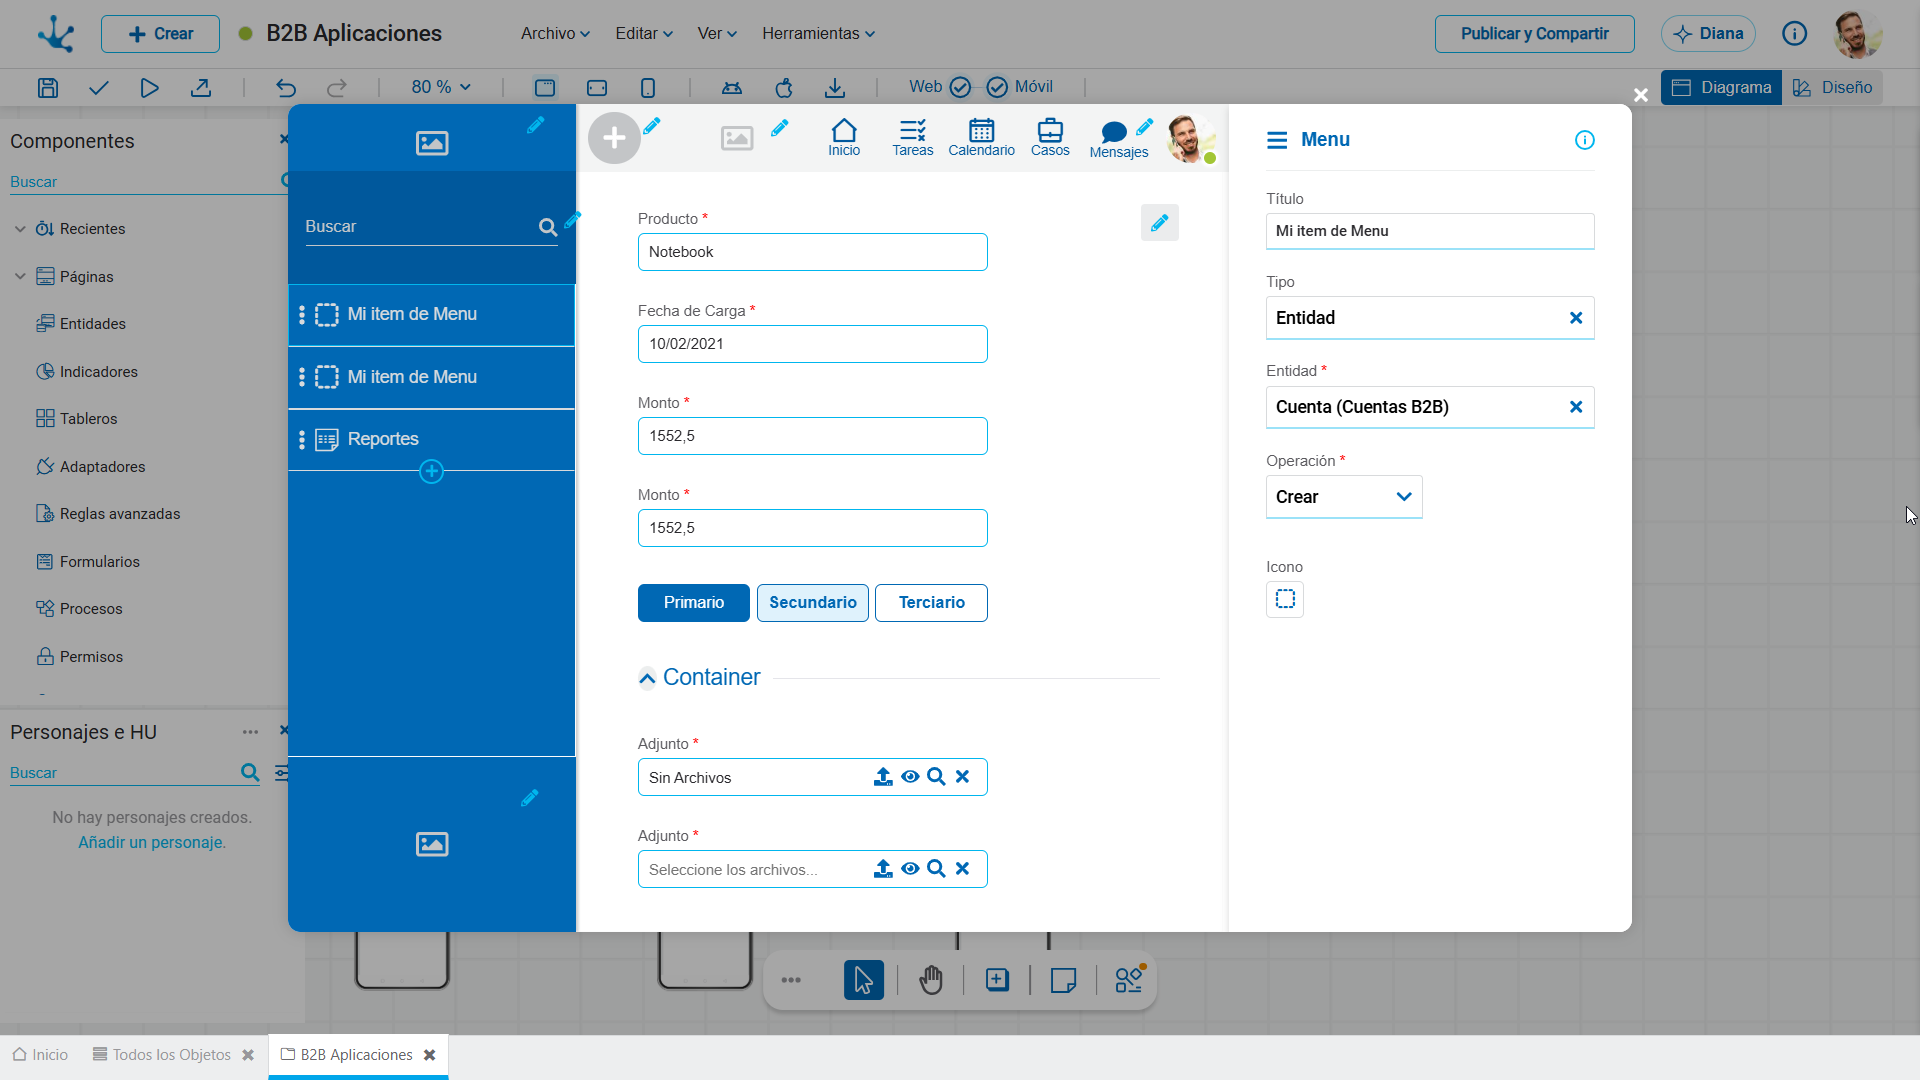Screen dimensions: 1920x1080
Task: Select the desktop view device icon
Action: (x=545, y=88)
